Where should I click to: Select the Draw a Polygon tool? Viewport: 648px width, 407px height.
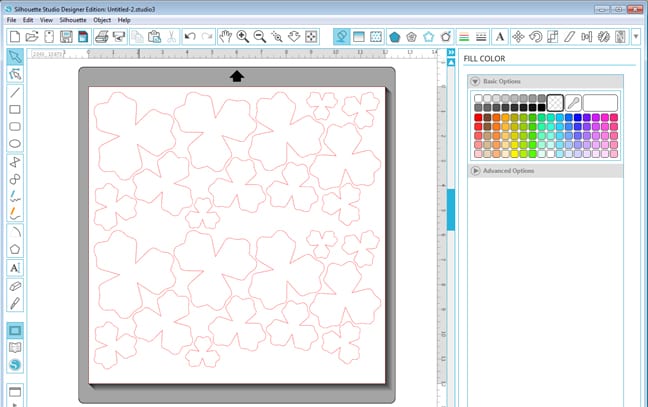pos(15,249)
